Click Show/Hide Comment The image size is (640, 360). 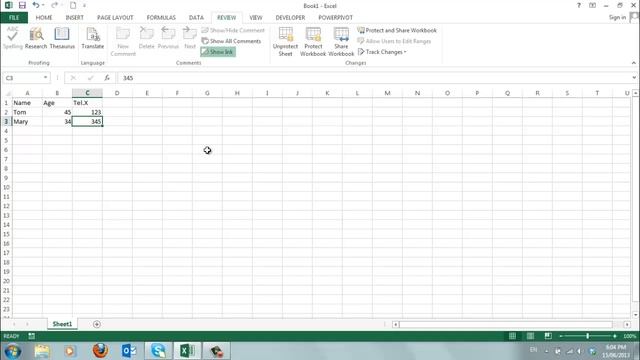pyautogui.click(x=233, y=30)
